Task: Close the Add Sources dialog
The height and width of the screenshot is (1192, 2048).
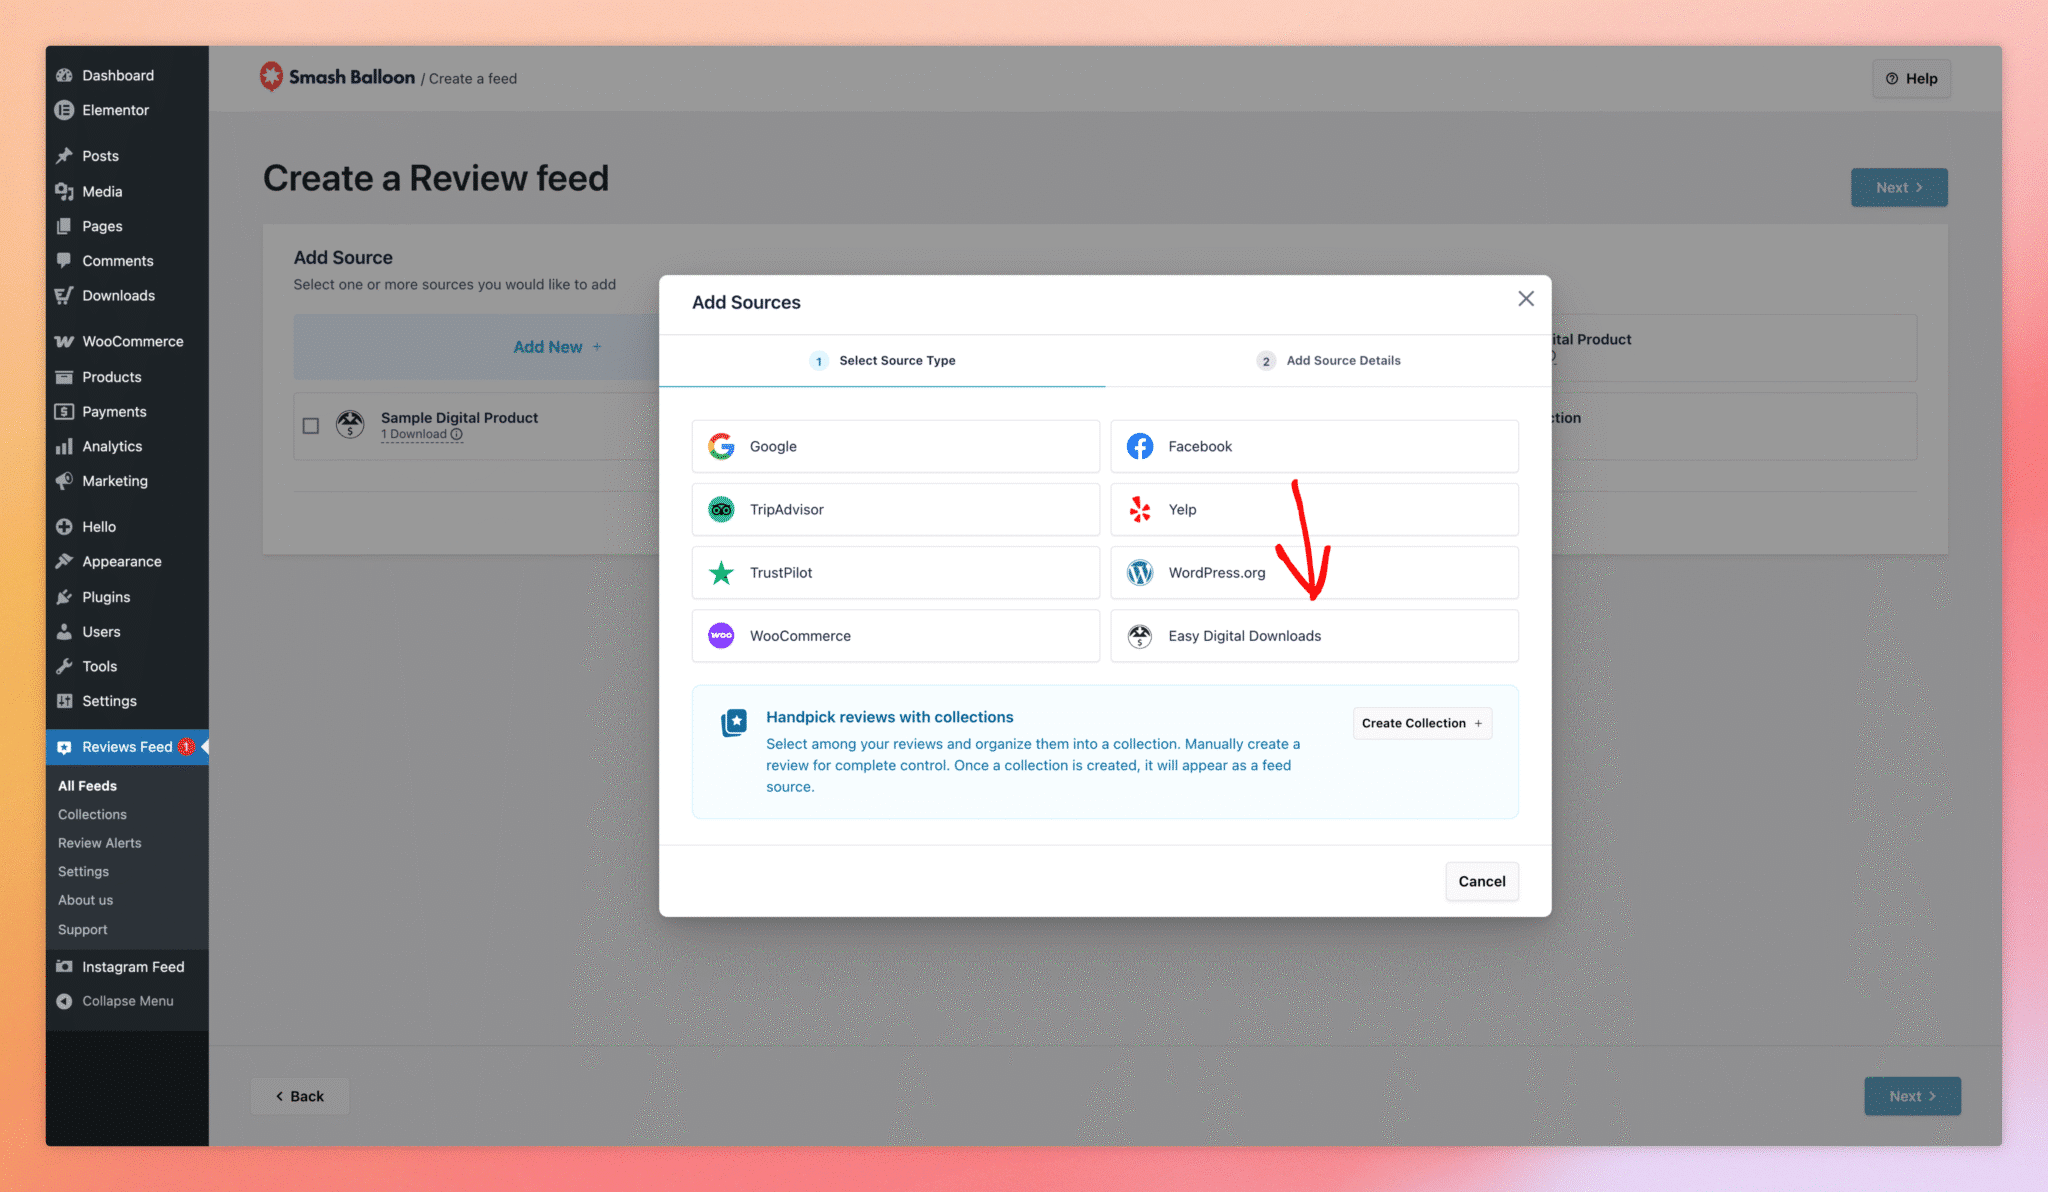Action: [x=1526, y=299]
